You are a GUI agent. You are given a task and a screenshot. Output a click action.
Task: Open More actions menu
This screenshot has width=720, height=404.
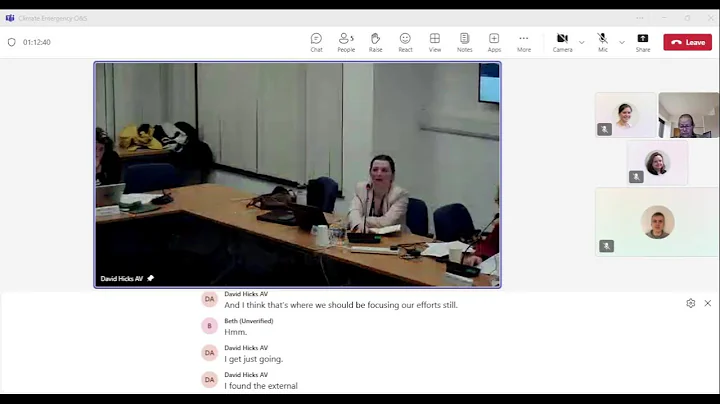pyautogui.click(x=523, y=42)
